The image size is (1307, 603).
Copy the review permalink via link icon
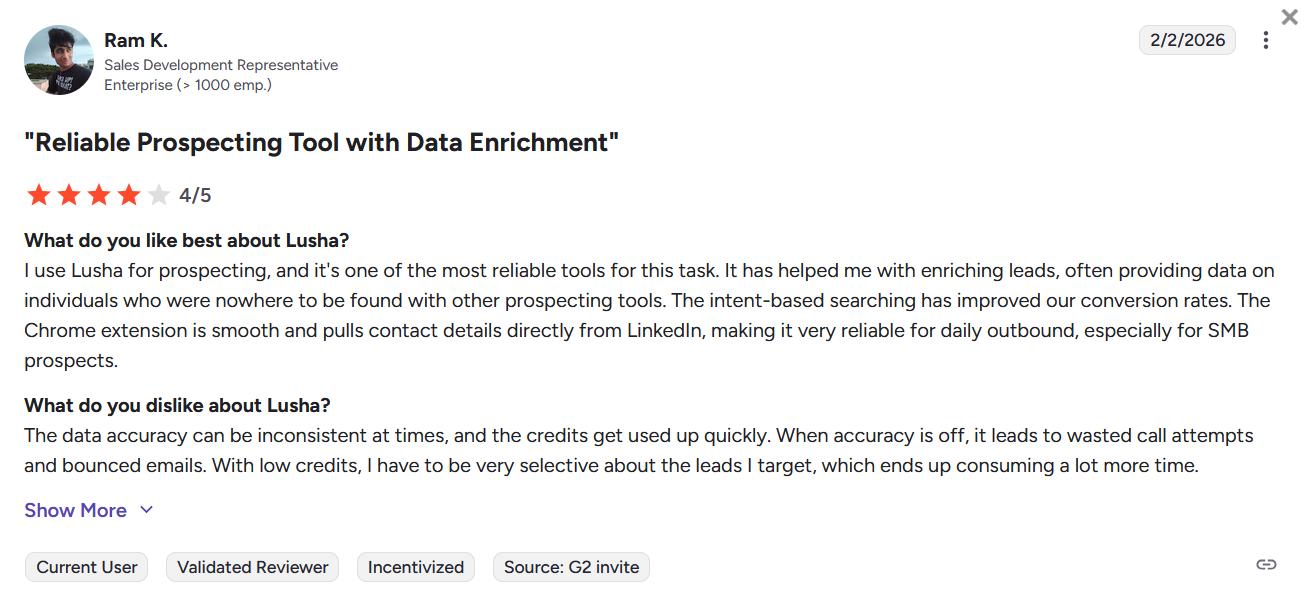(x=1266, y=565)
